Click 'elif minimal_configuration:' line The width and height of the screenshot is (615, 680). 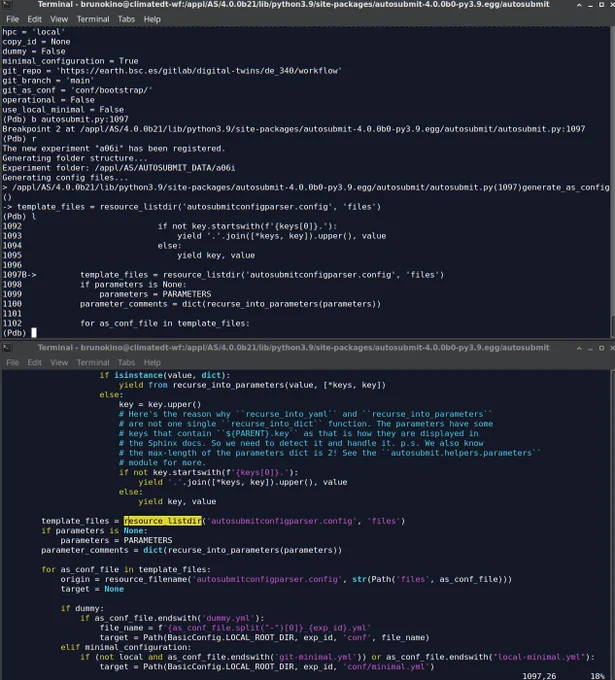(126, 647)
